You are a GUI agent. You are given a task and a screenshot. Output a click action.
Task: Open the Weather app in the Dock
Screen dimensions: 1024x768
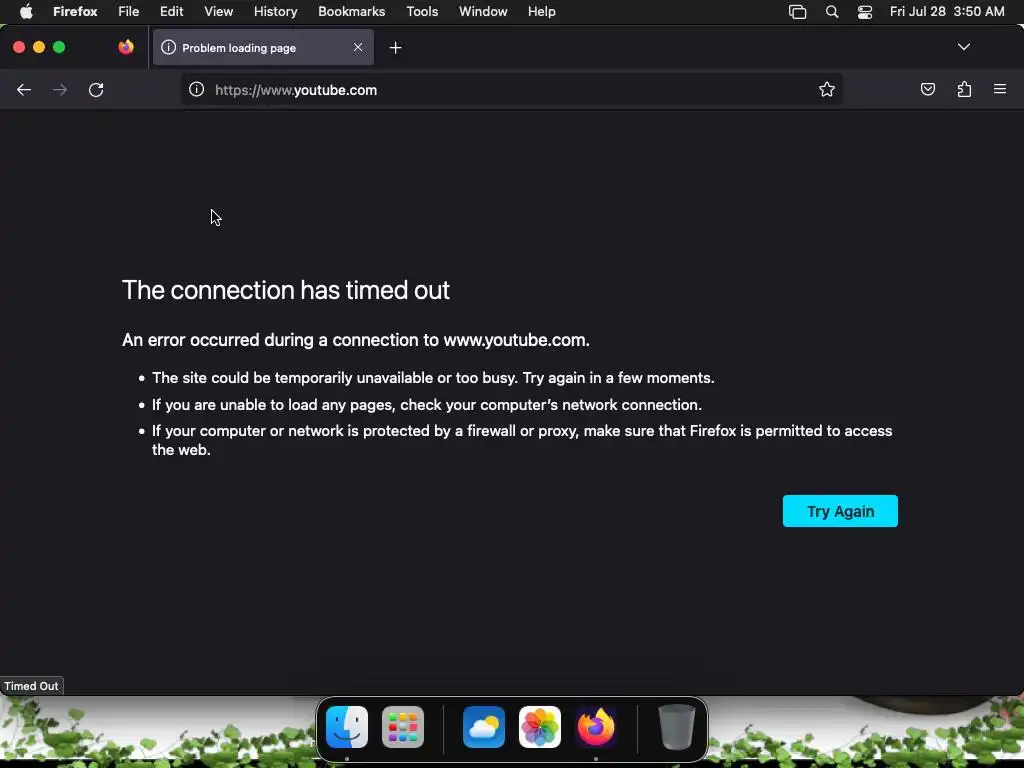tap(484, 727)
